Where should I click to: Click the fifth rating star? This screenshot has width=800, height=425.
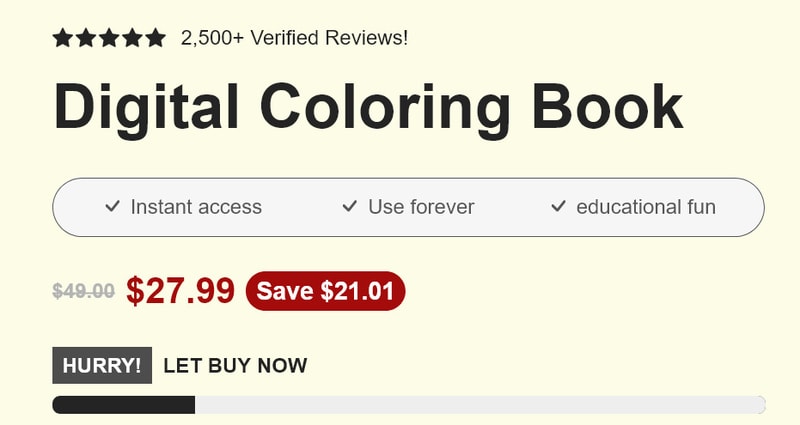156,38
